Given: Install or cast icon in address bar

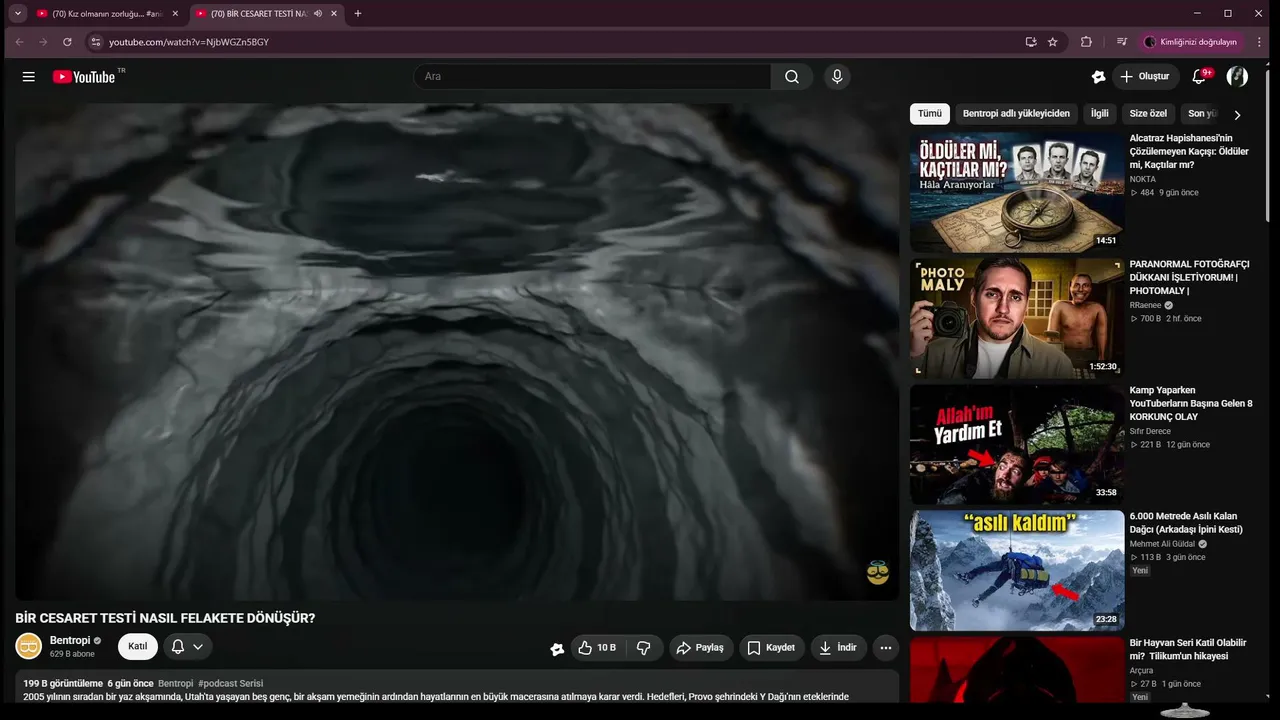Looking at the screenshot, I should [x=1031, y=42].
